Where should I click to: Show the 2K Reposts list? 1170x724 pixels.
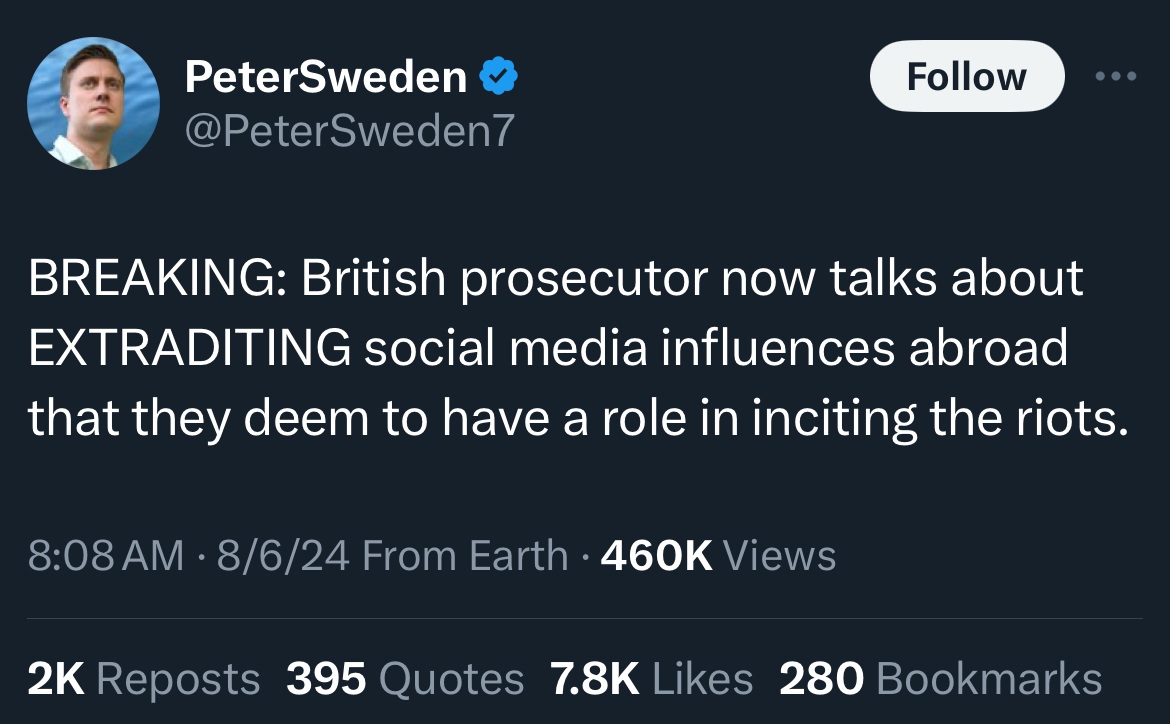point(143,679)
